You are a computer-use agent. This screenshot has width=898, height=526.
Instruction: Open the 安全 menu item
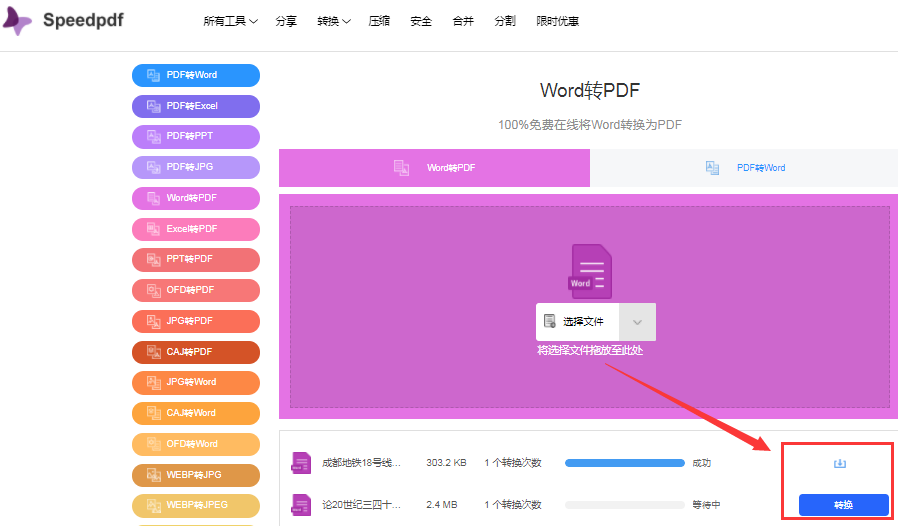(421, 21)
